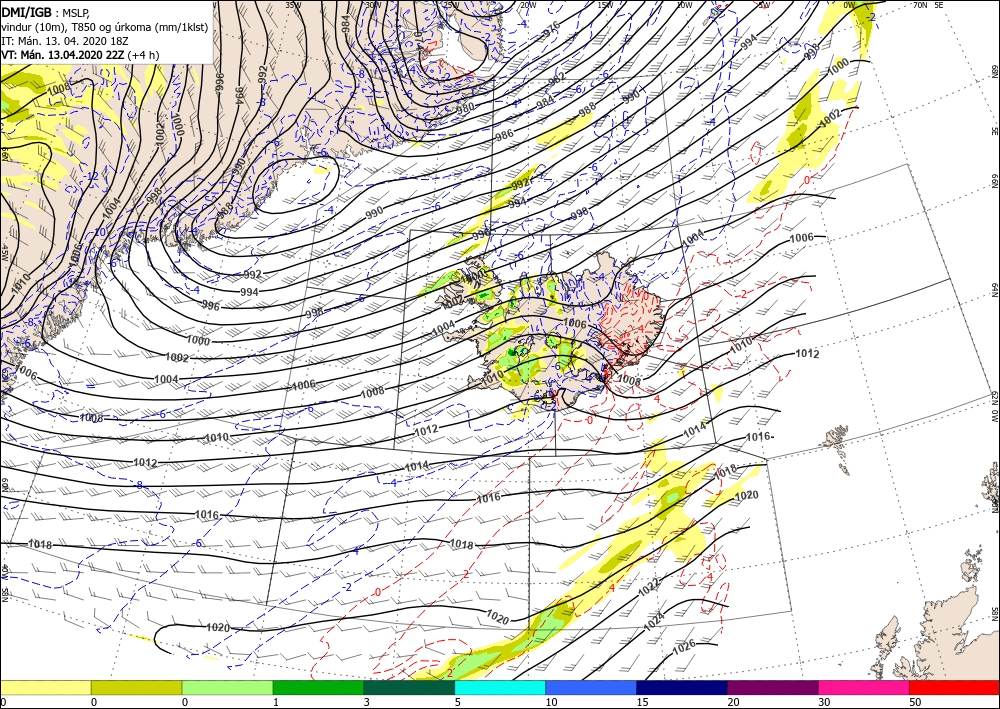Click the 986 isobar label

pyautogui.click(x=504, y=135)
